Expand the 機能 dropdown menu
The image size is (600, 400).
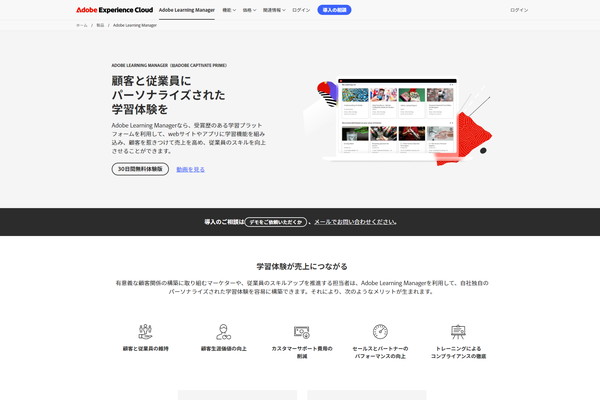229,10
